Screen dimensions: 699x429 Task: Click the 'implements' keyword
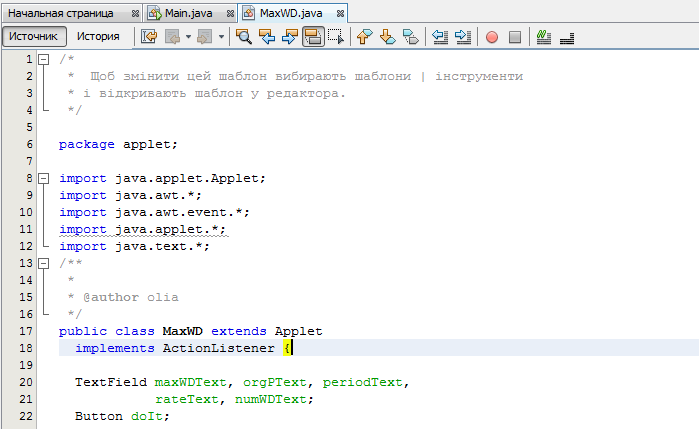click(x=115, y=348)
